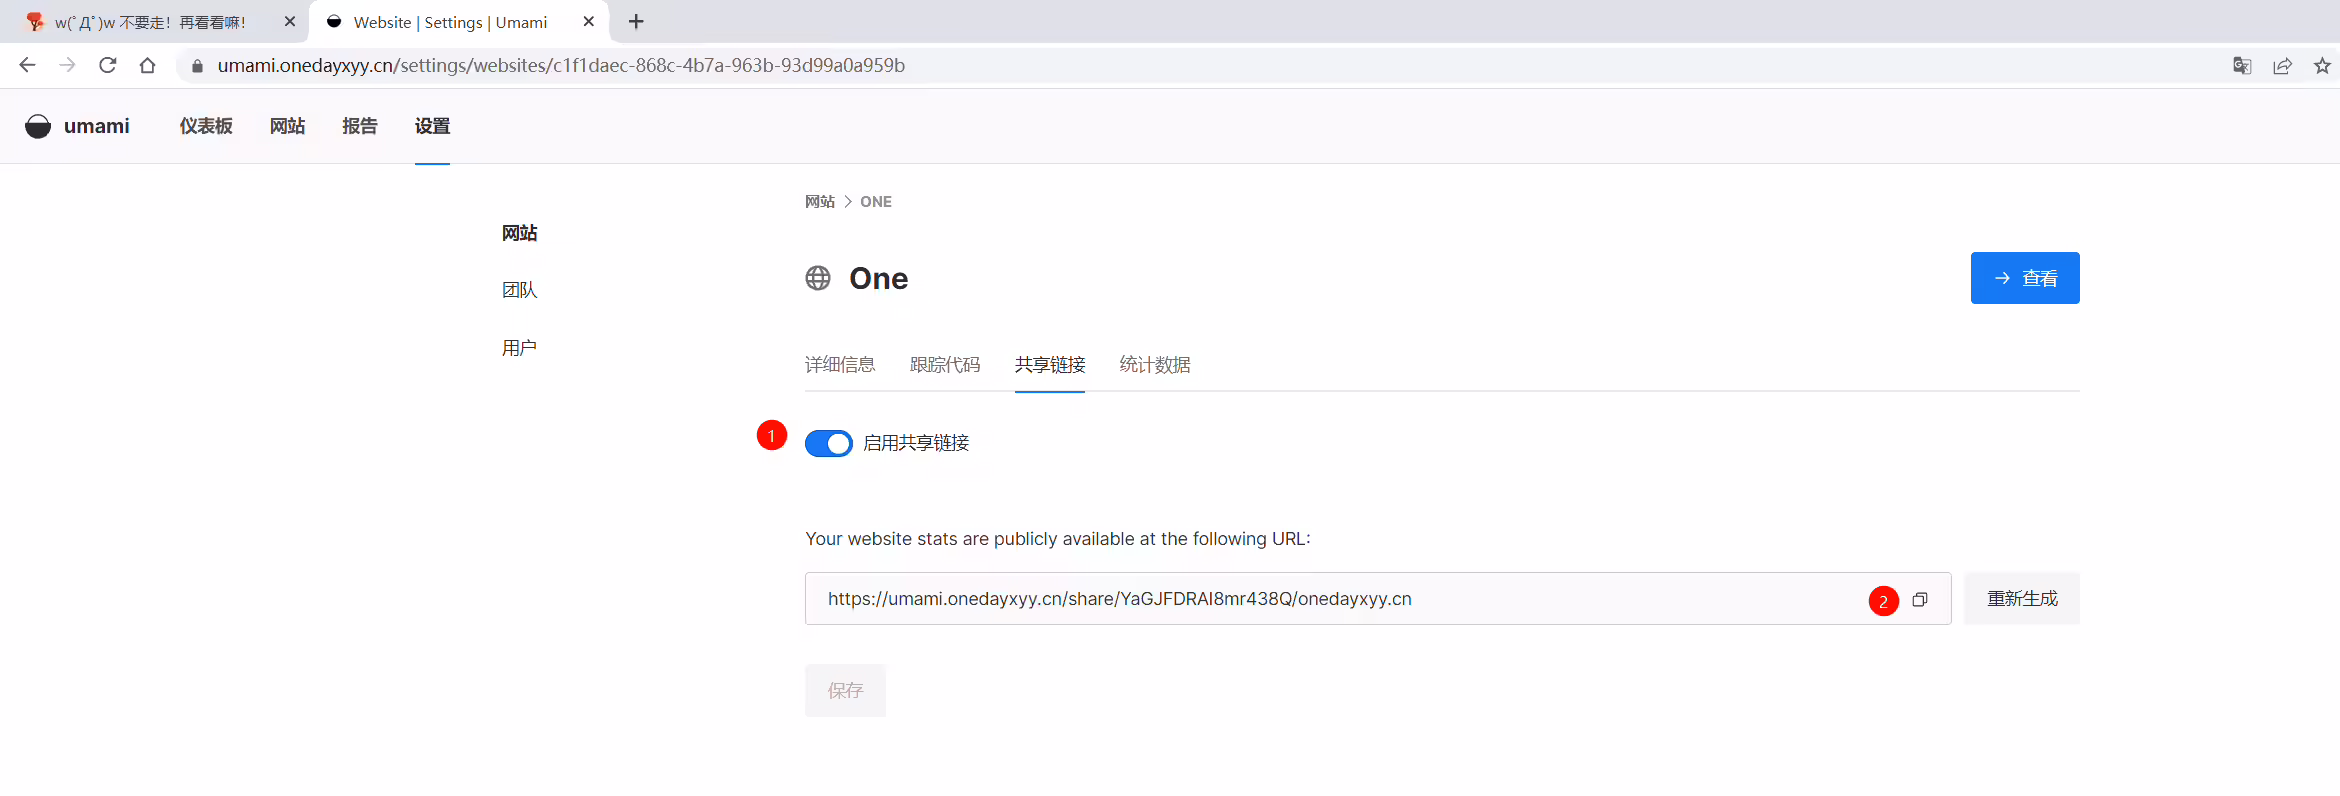Viewport: 2340px width, 796px height.
Task: Click the share URL text field
Action: click(1378, 599)
